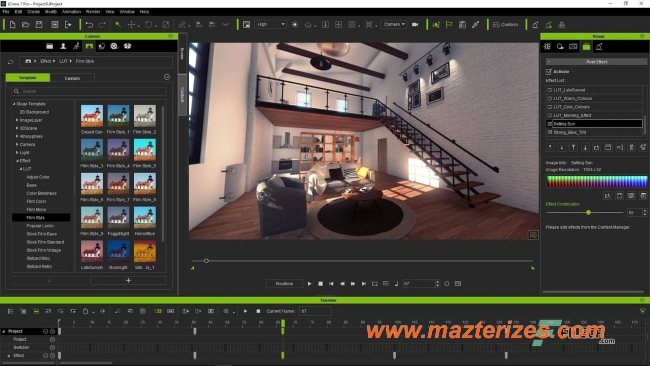Click the Open Project folder icon
The image size is (650, 366).
(x=25, y=25)
